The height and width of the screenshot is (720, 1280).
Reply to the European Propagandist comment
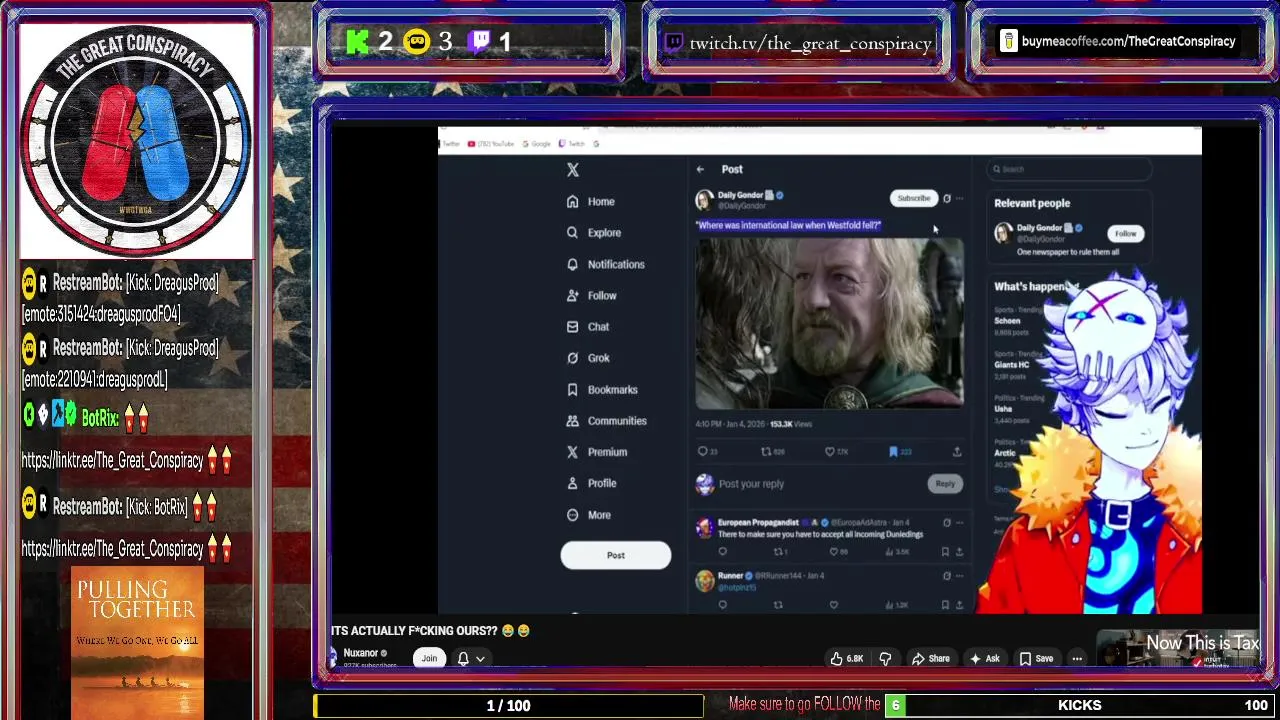coord(723,551)
